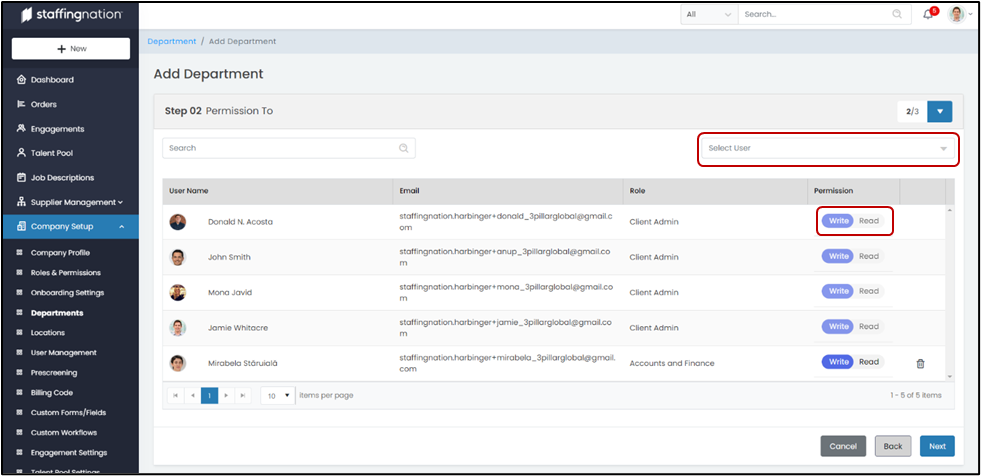981x476 pixels.
Task: Click the search icon in user table search
Action: pos(404,148)
